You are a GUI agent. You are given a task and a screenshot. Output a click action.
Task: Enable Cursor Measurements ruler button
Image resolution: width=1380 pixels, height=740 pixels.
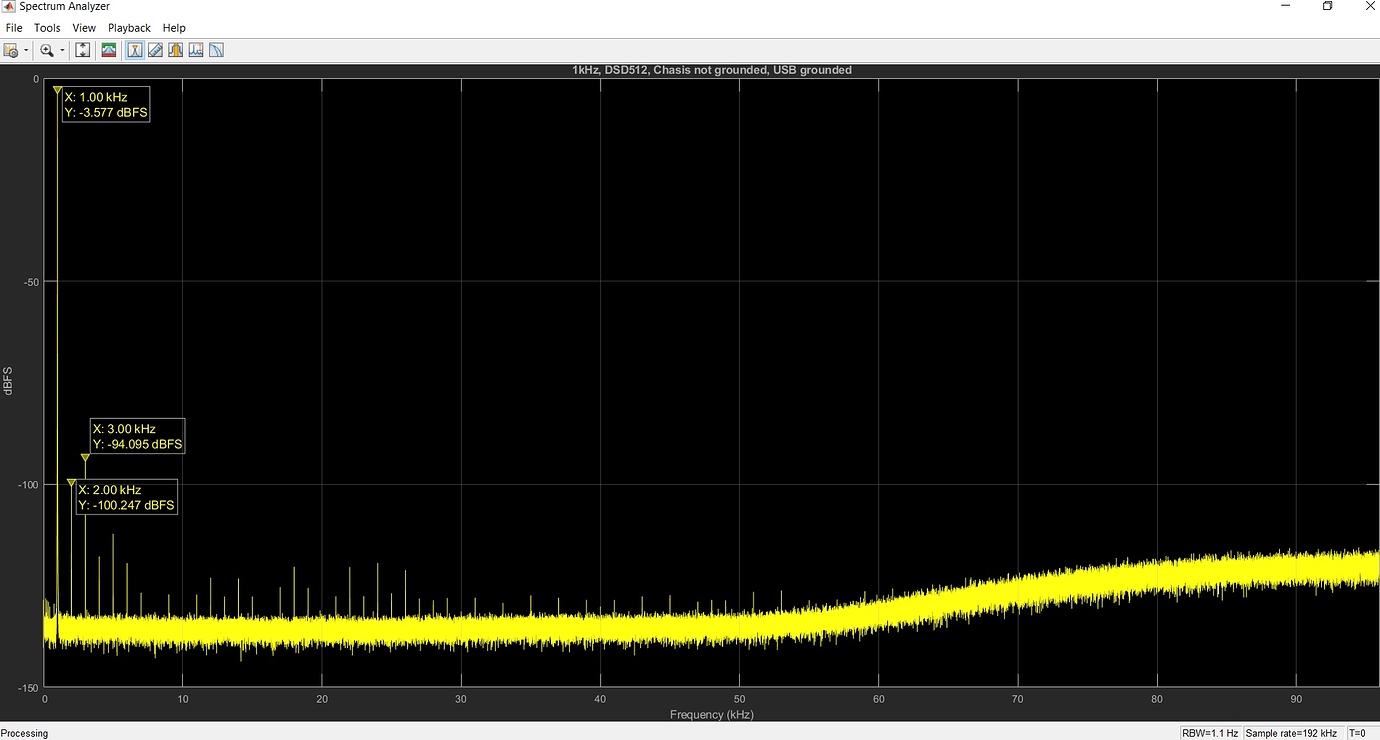155,50
